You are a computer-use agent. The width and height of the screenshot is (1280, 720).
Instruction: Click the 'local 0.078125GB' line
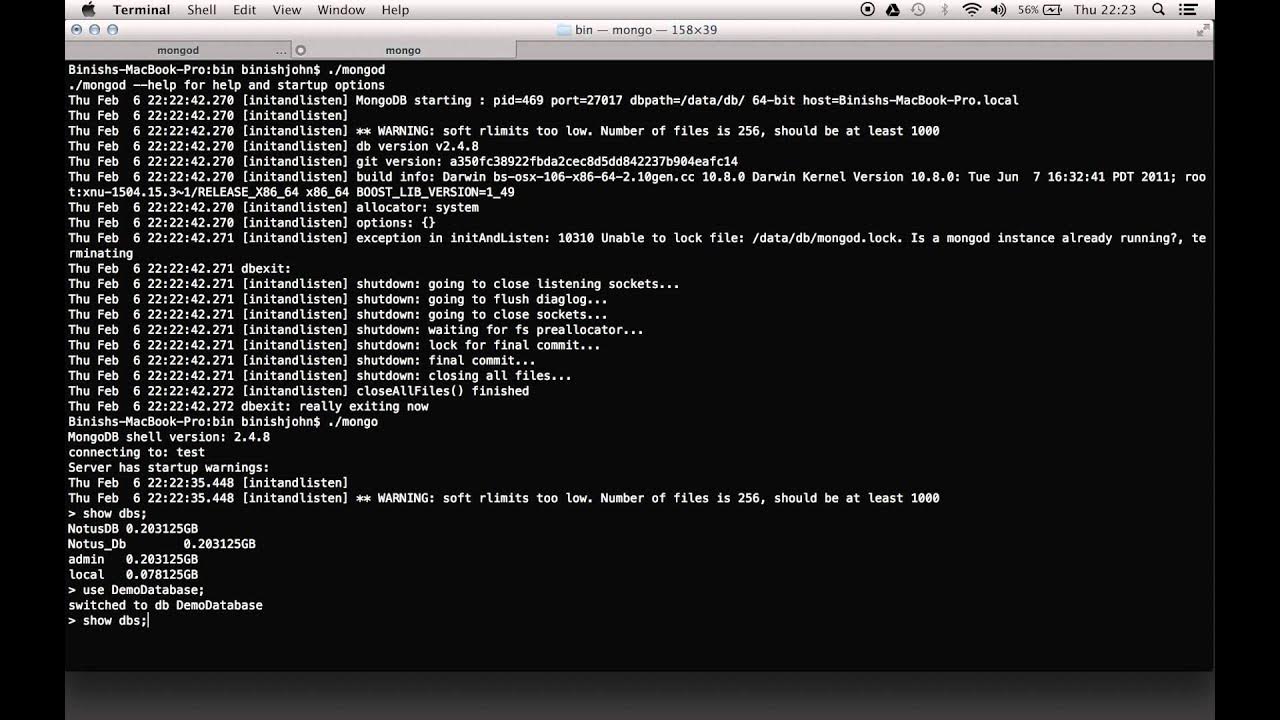133,575
